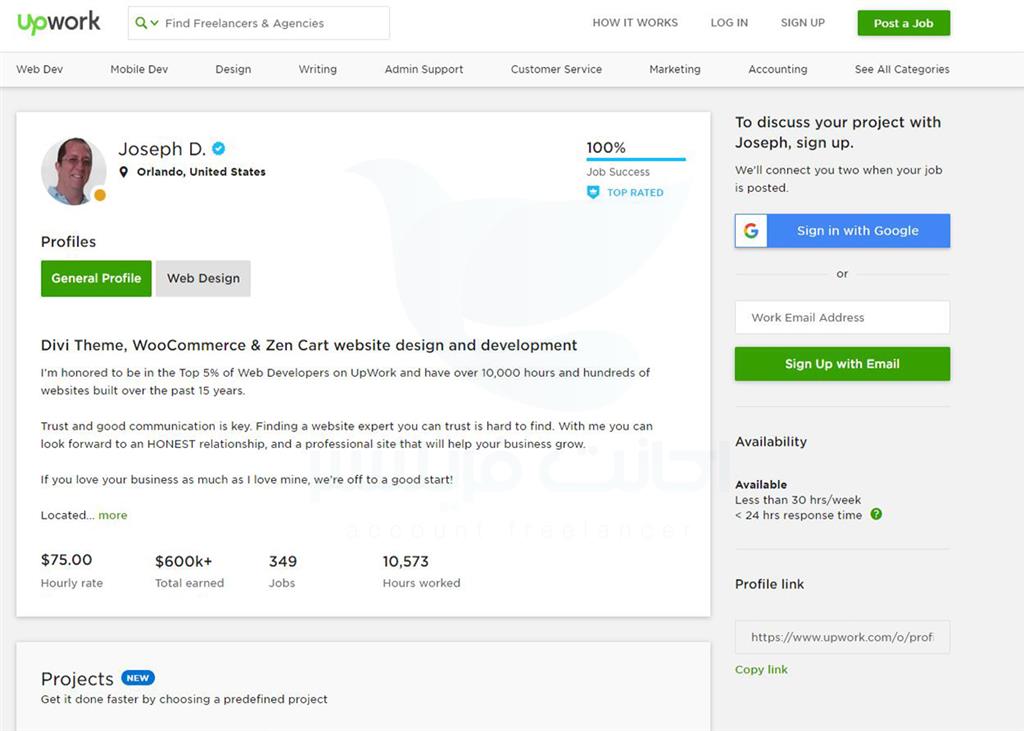
Task: Click Sign Up with Email button
Action: pyautogui.click(x=842, y=364)
